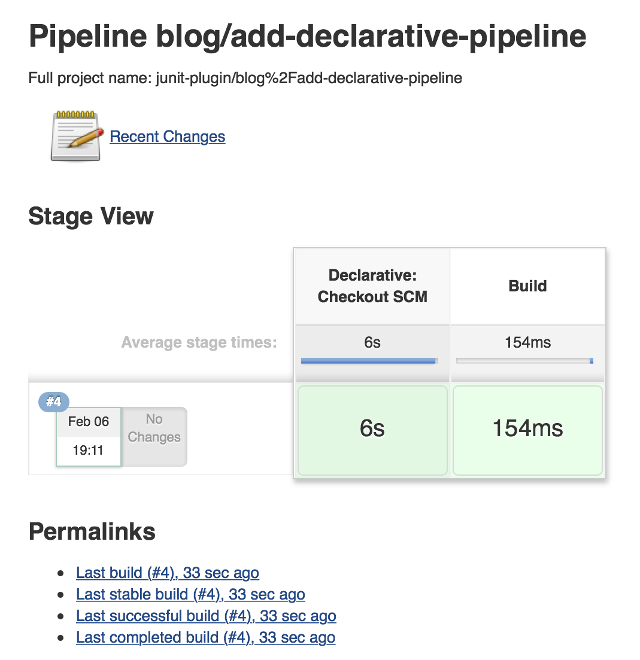Click the Permalinks heading

[x=92, y=531]
